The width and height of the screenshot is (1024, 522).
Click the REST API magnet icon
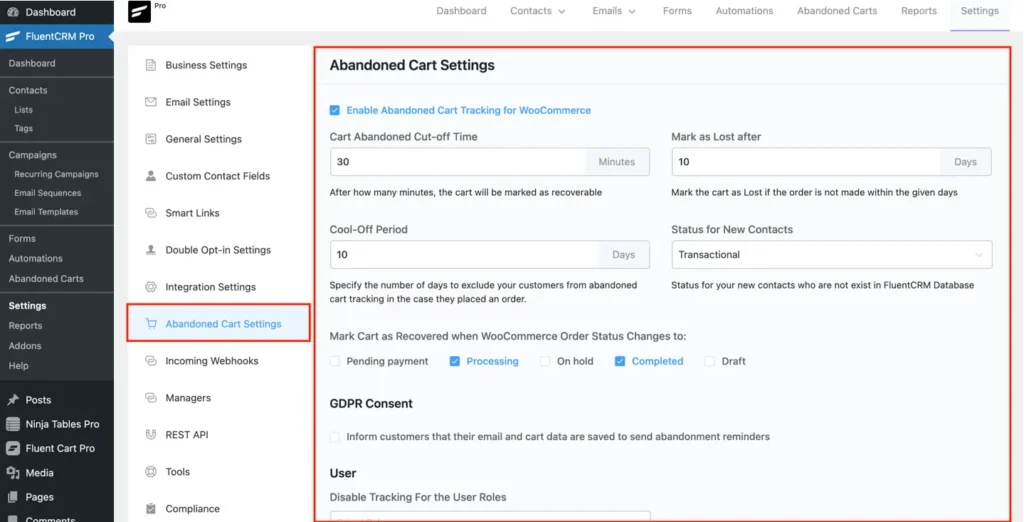pos(151,434)
